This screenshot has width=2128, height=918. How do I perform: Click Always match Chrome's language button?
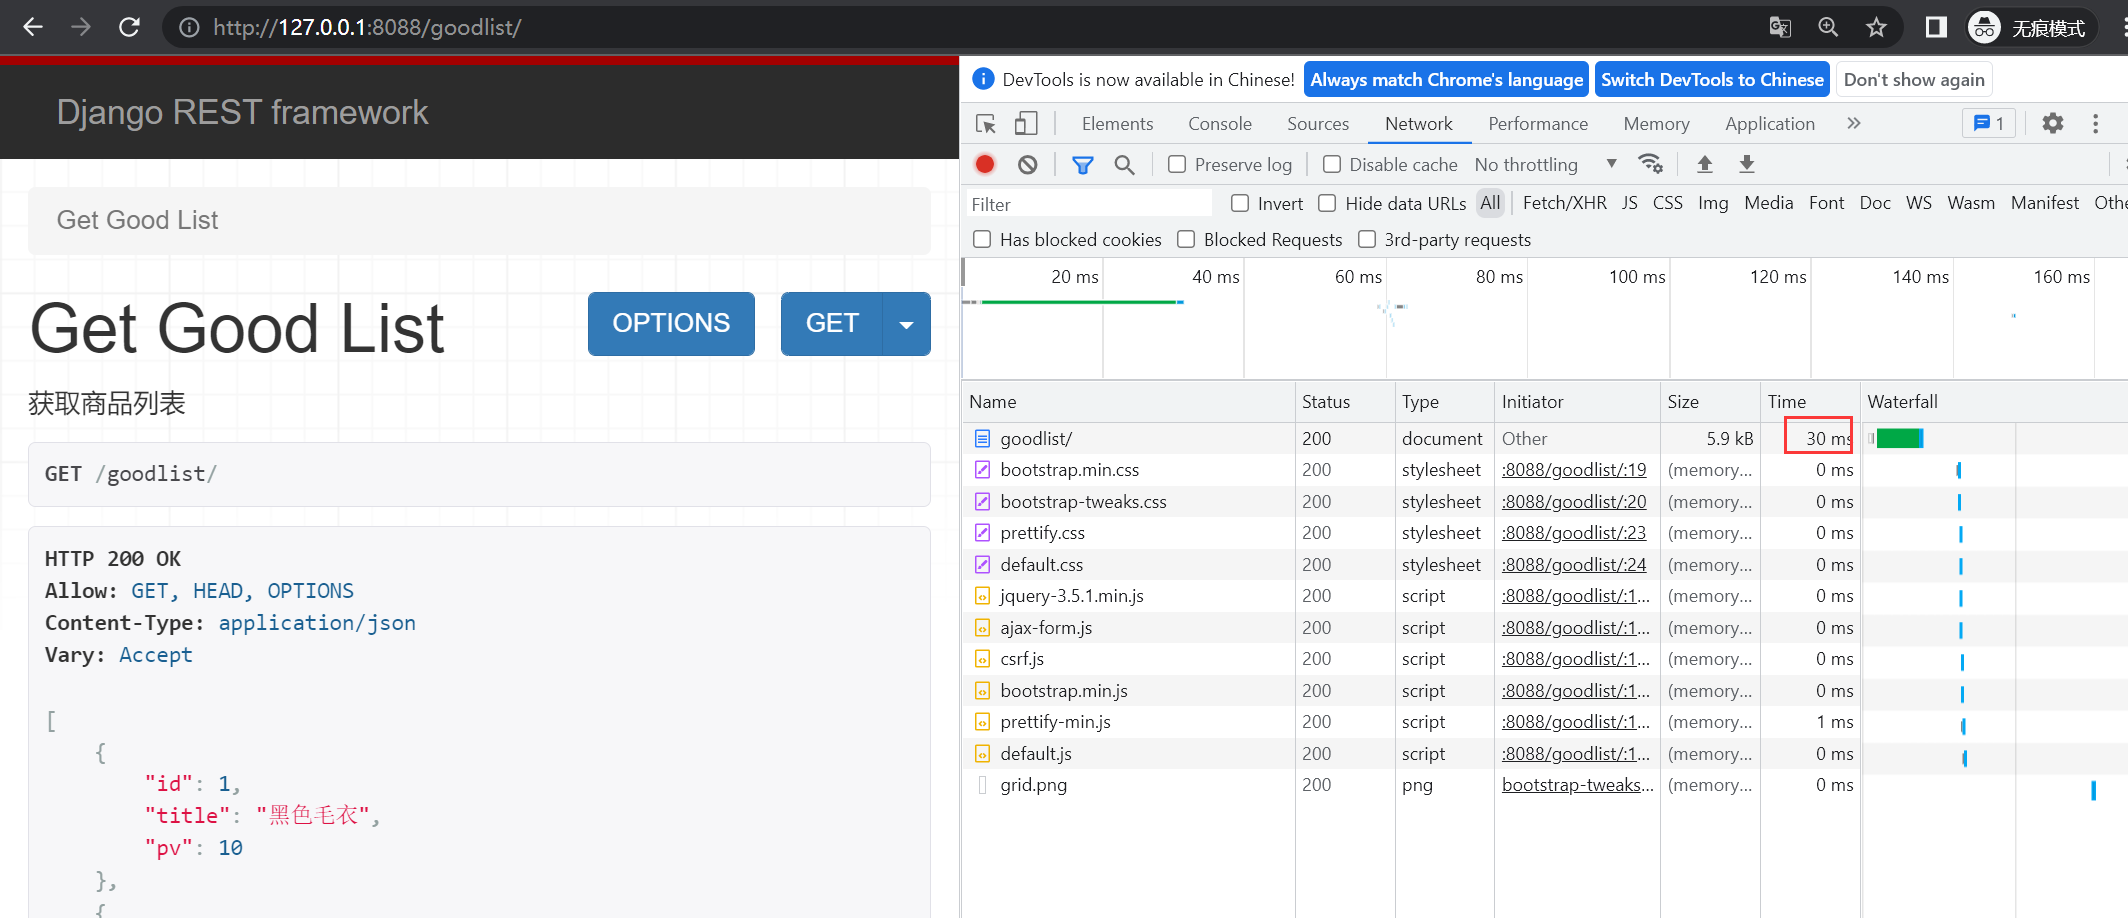1447,80
